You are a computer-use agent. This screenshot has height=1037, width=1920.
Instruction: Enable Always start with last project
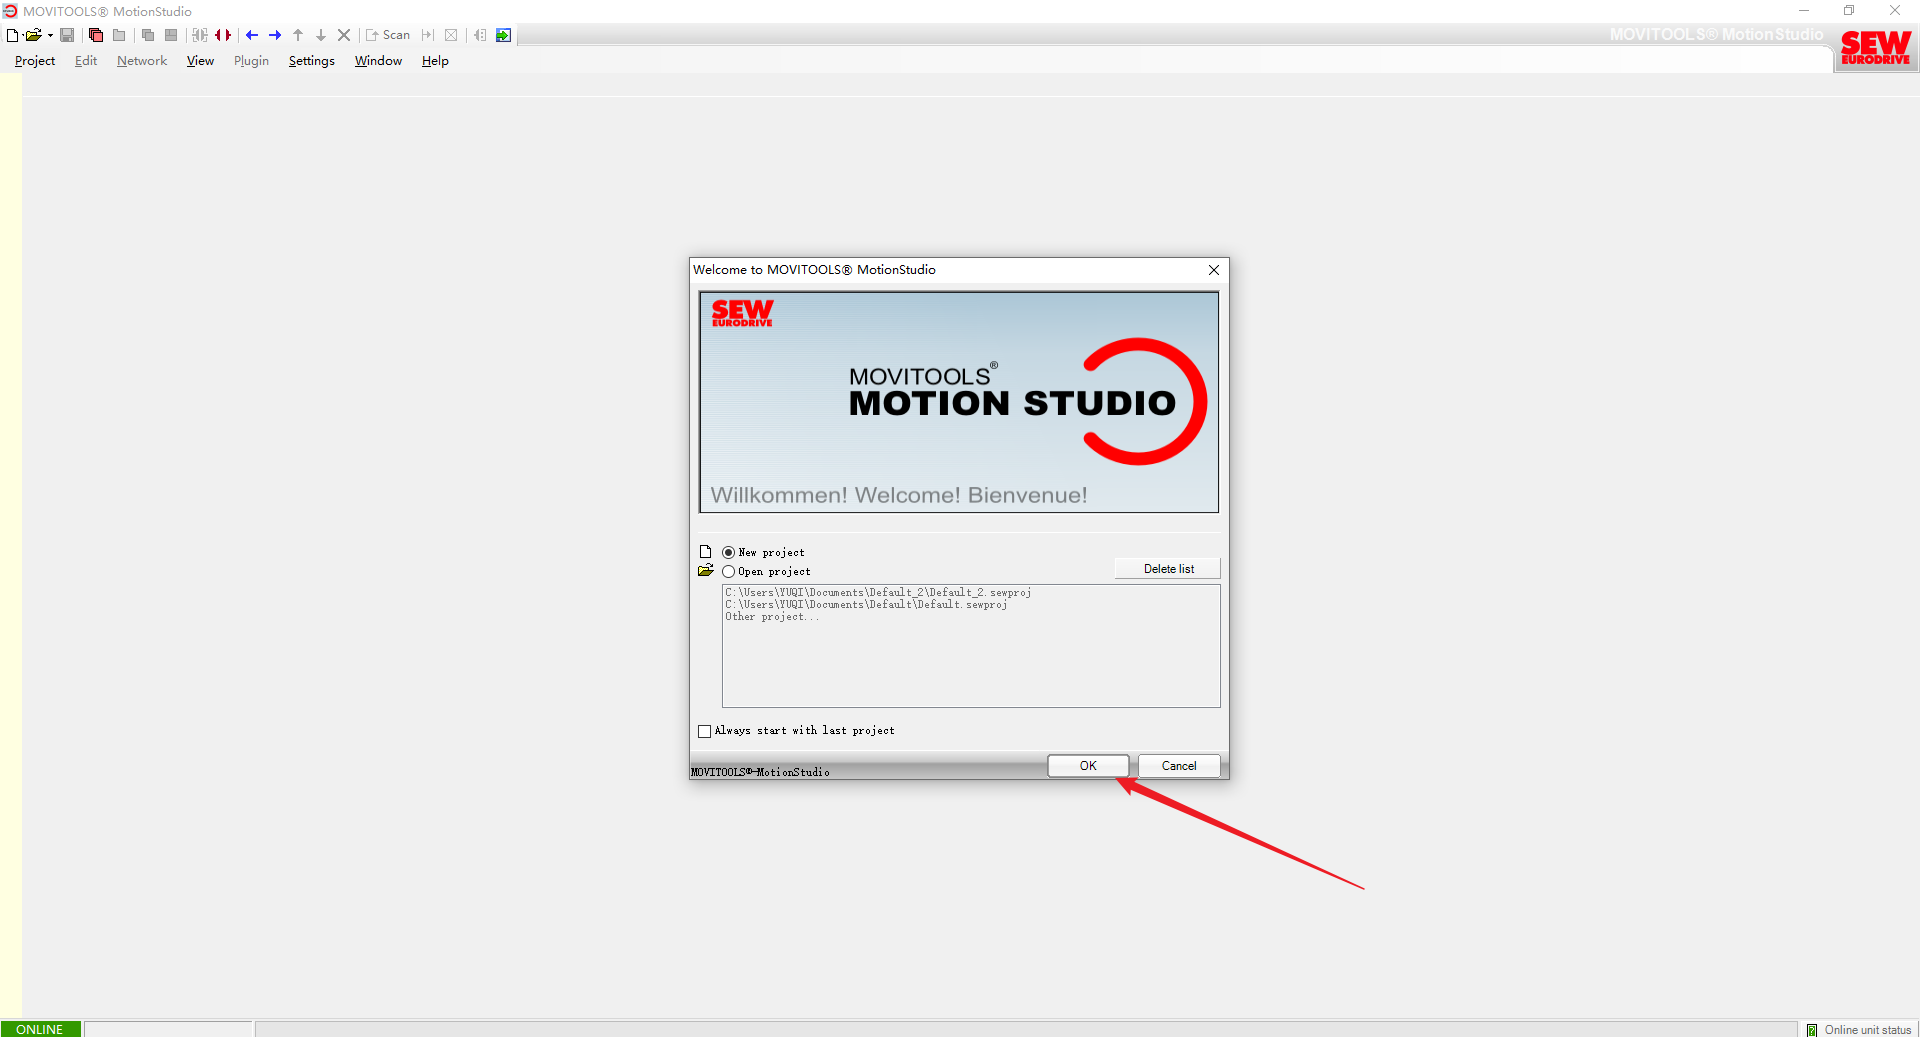pyautogui.click(x=705, y=731)
